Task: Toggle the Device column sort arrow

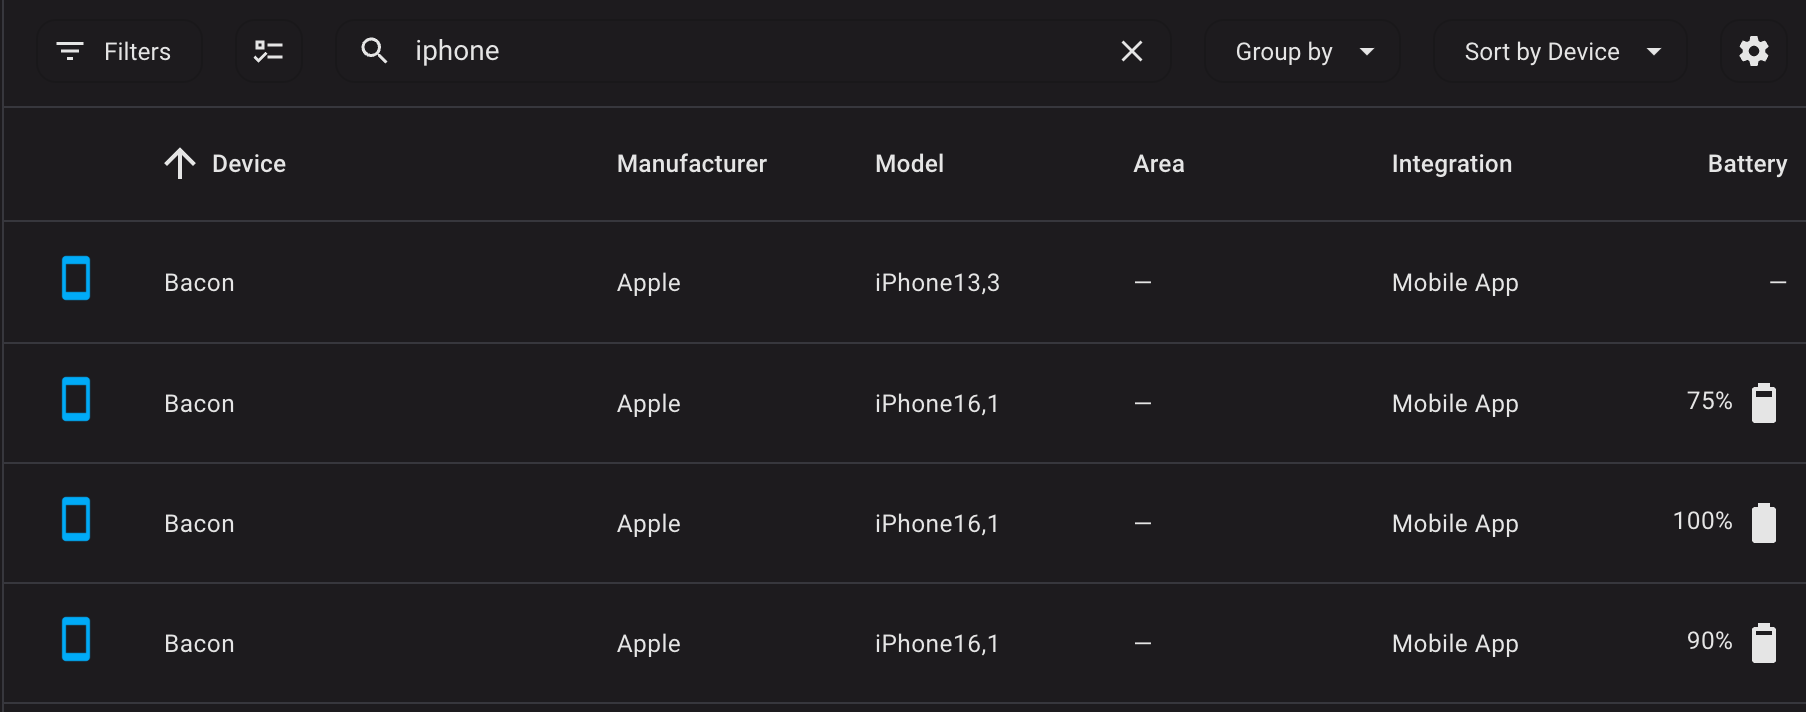Action: 180,163
